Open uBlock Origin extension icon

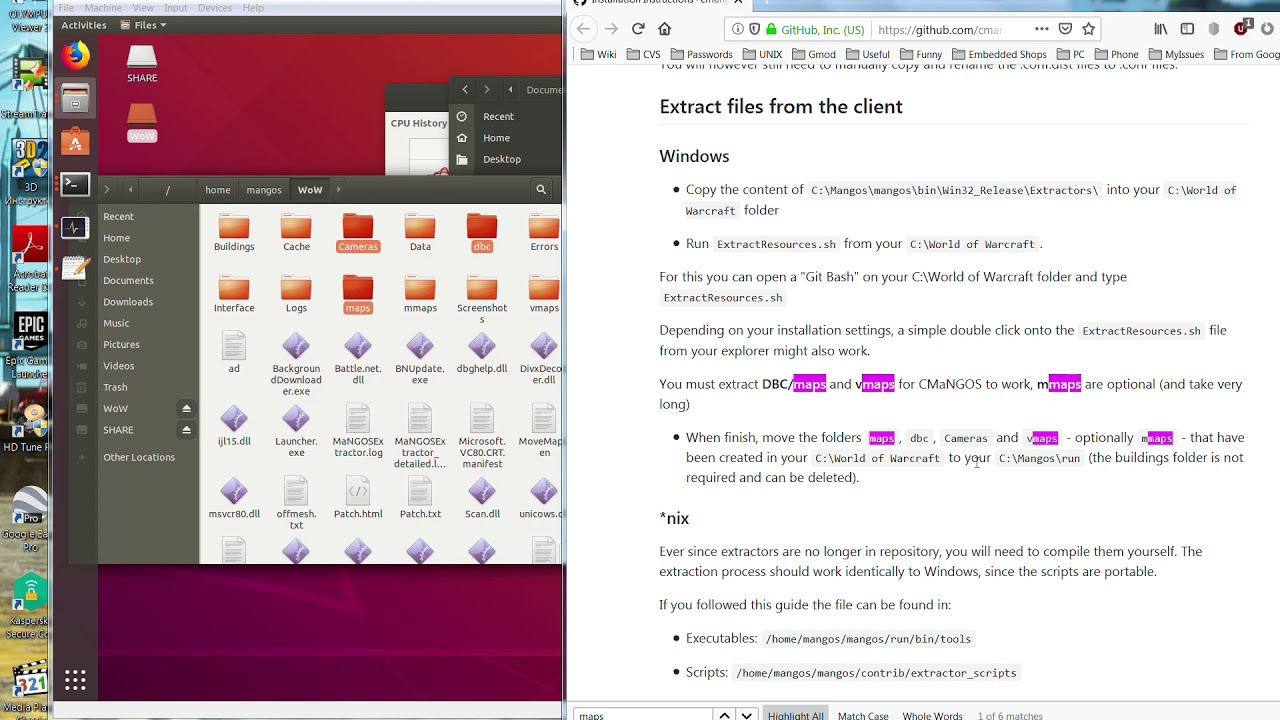click(1242, 29)
